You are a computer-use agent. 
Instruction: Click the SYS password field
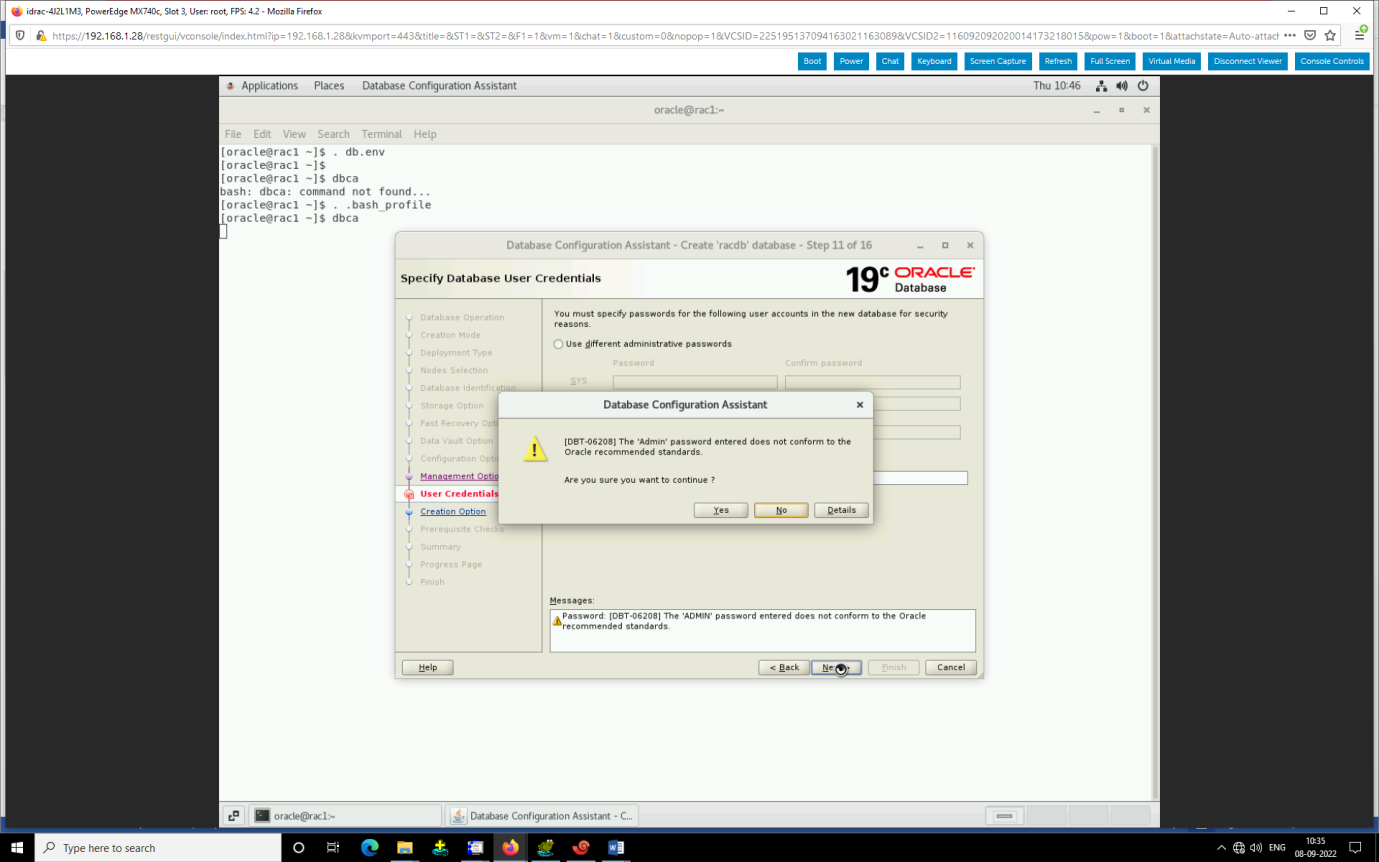695,382
